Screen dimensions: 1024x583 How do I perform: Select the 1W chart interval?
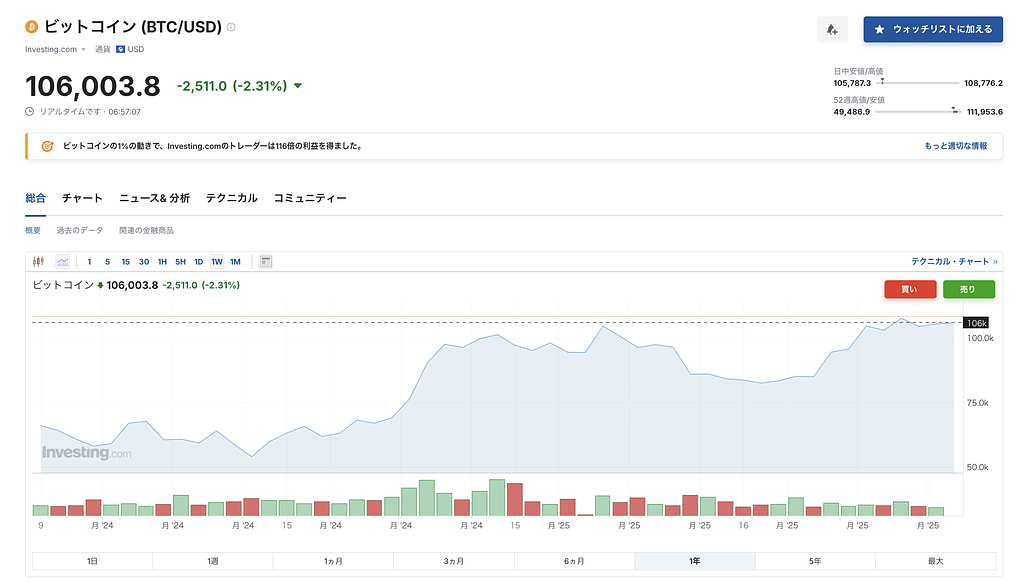click(x=217, y=262)
